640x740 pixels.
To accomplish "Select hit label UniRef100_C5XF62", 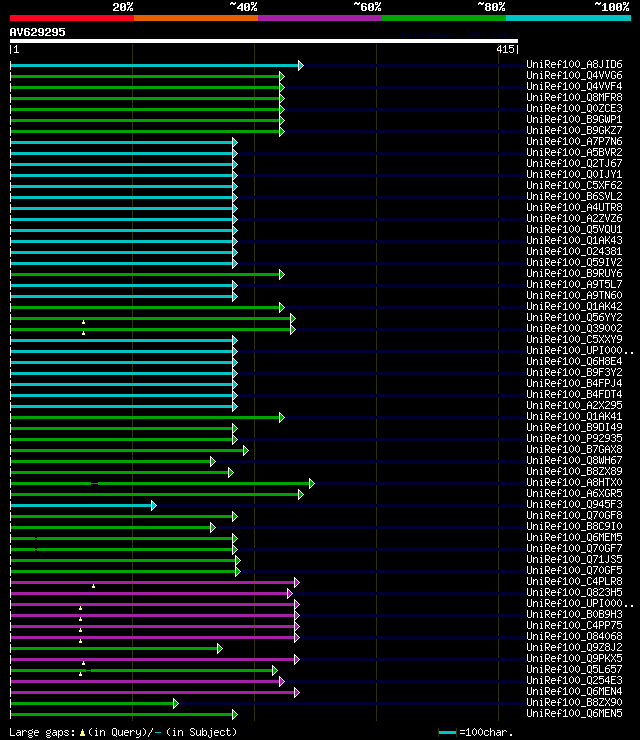I will click(574, 185).
